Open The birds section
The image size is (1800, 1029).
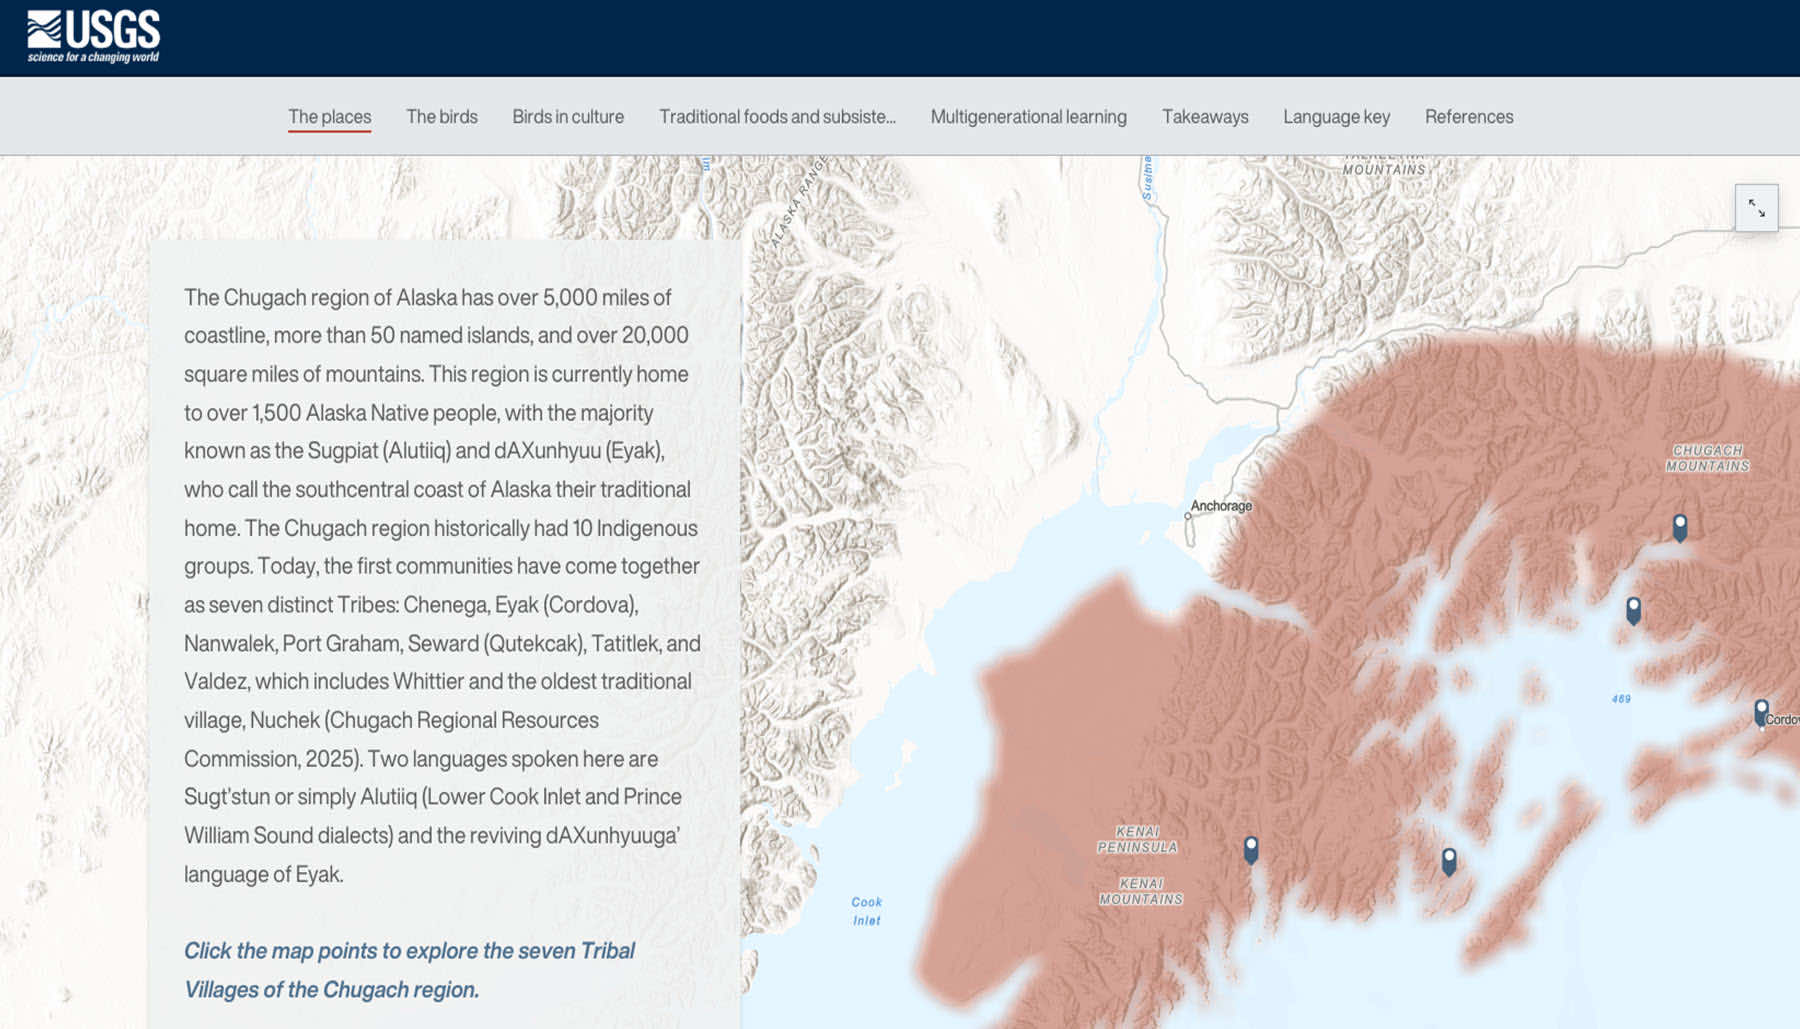(x=441, y=117)
